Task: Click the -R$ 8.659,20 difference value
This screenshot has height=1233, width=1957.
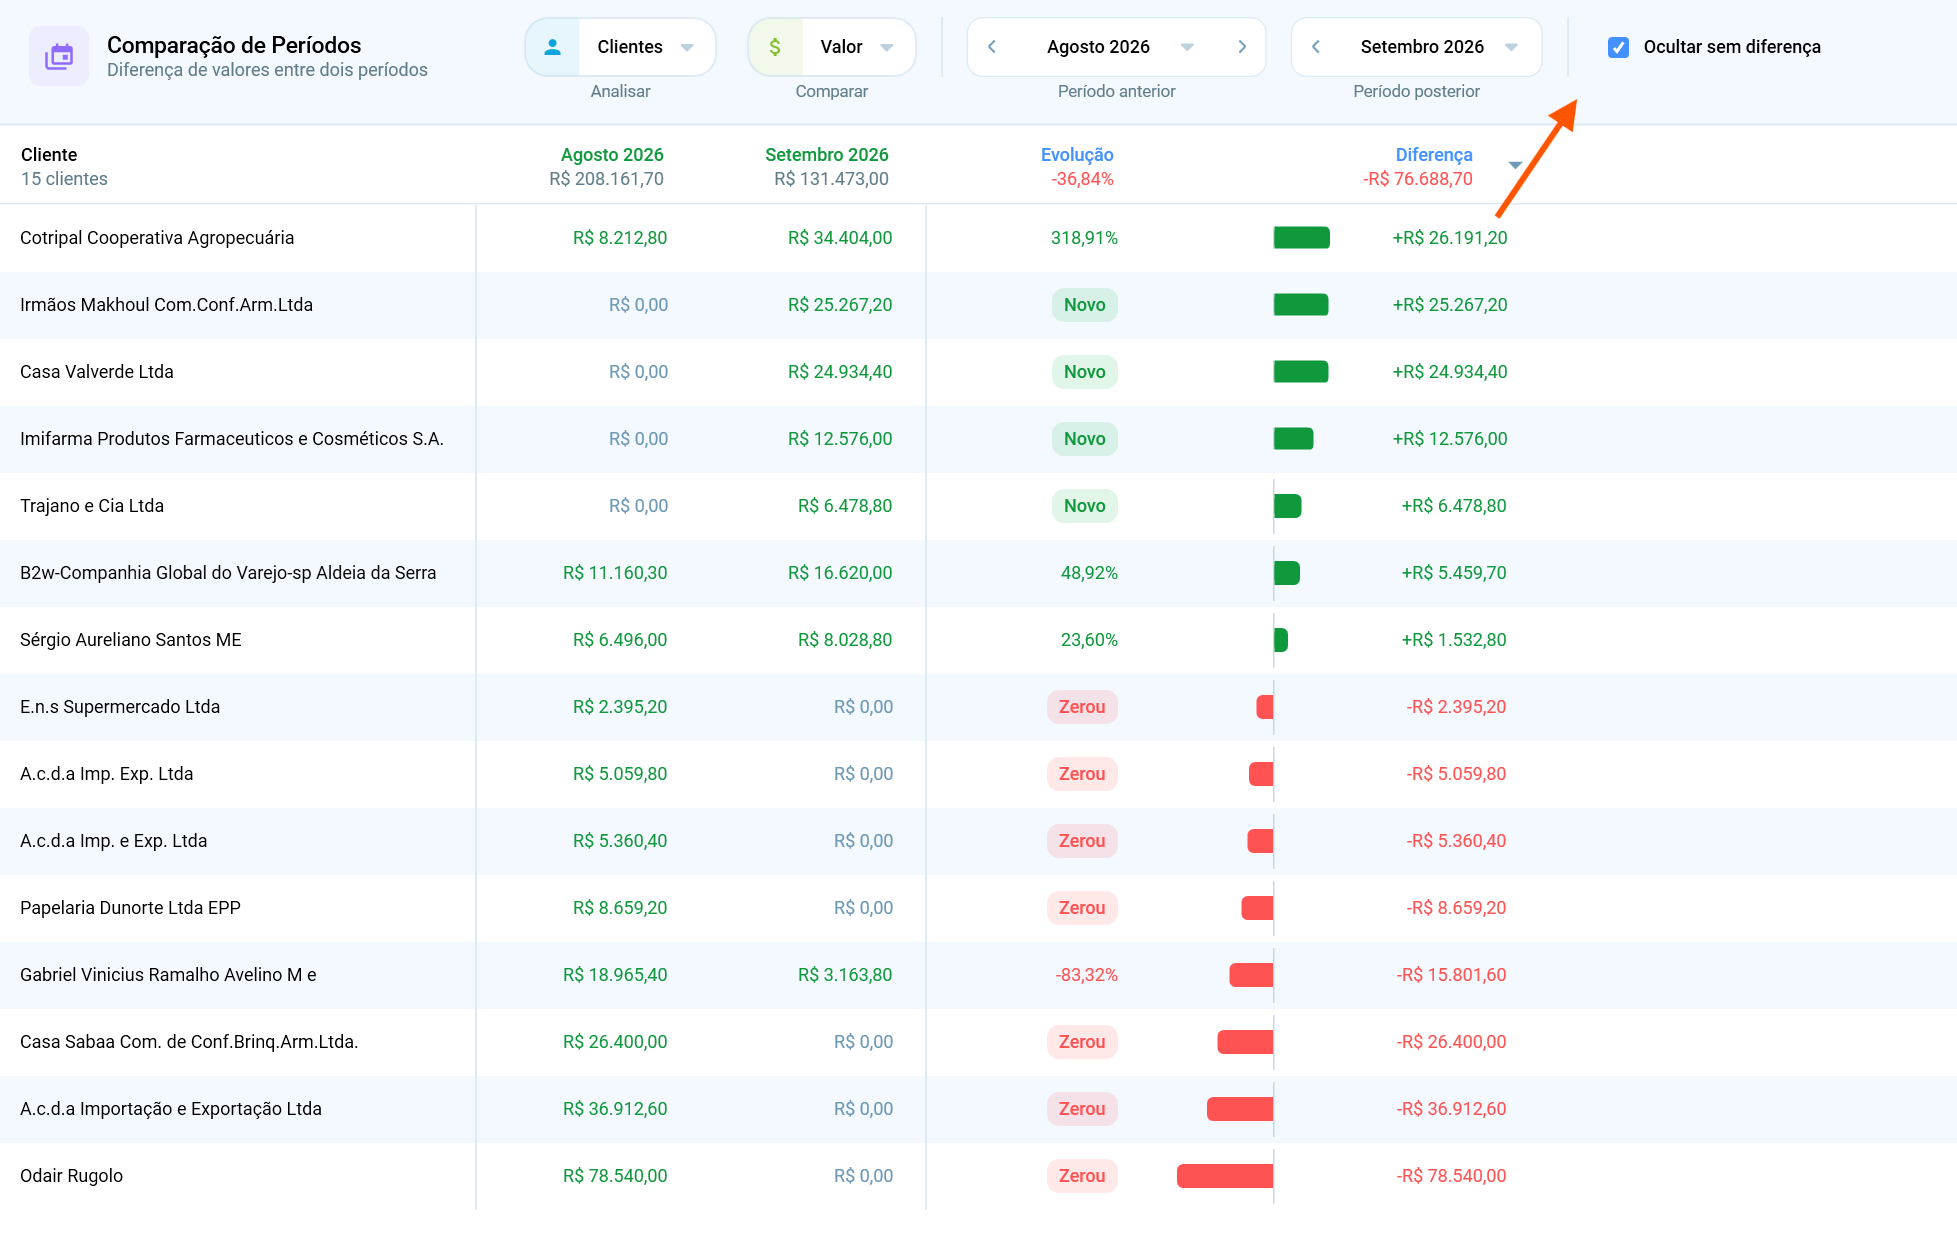Action: click(x=1456, y=908)
